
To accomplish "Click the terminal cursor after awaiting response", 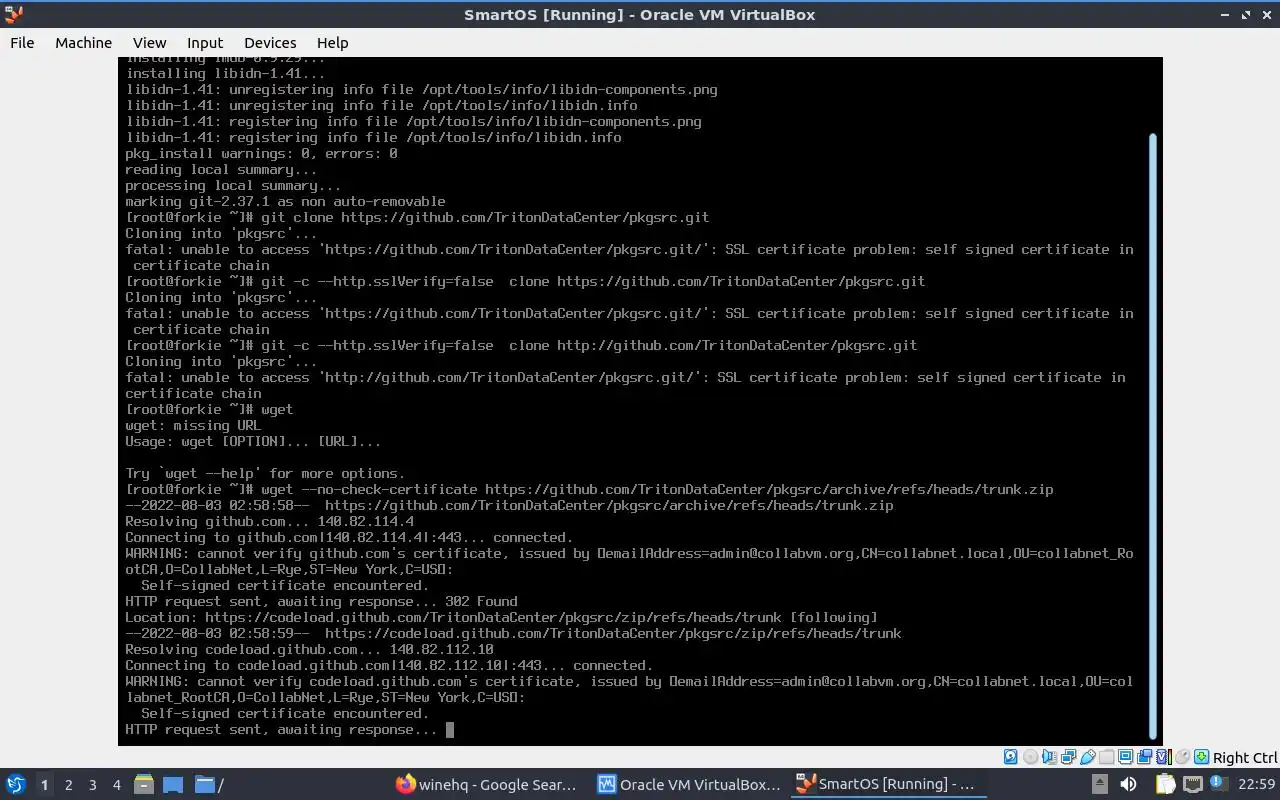I will [x=450, y=730].
